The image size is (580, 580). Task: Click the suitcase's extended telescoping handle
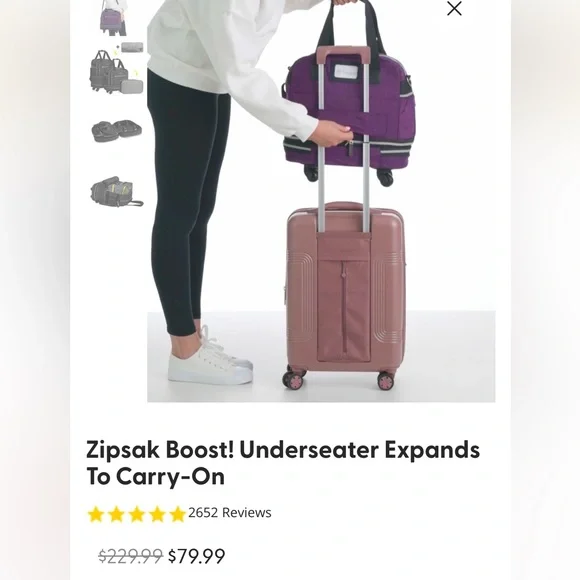pyautogui.click(x=343, y=139)
